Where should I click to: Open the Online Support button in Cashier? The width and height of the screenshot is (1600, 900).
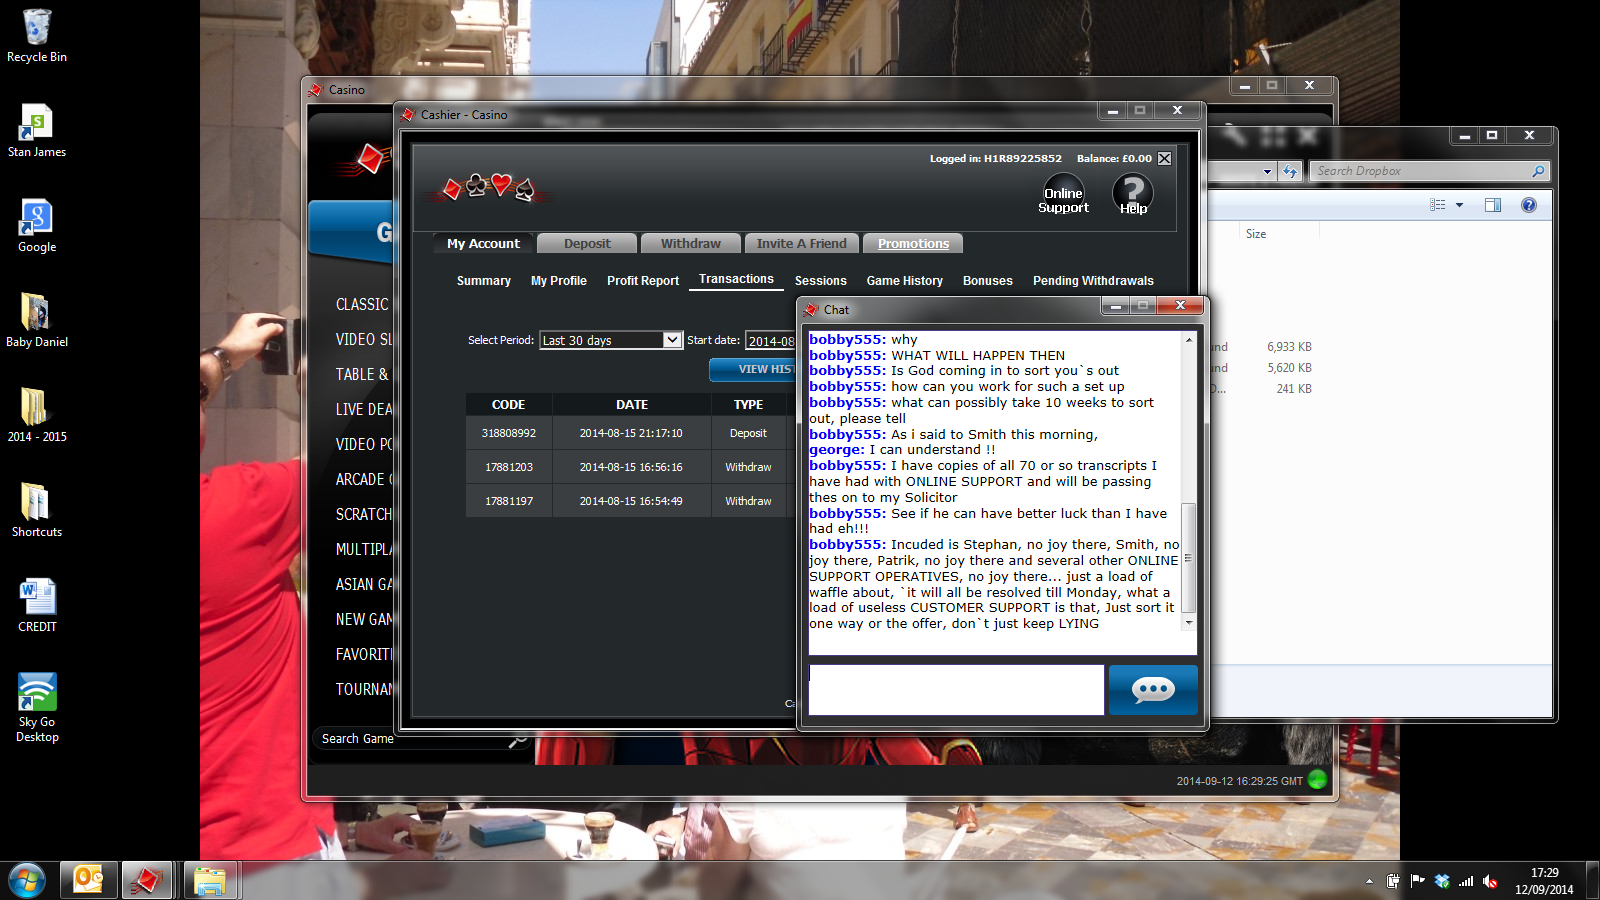click(x=1063, y=194)
